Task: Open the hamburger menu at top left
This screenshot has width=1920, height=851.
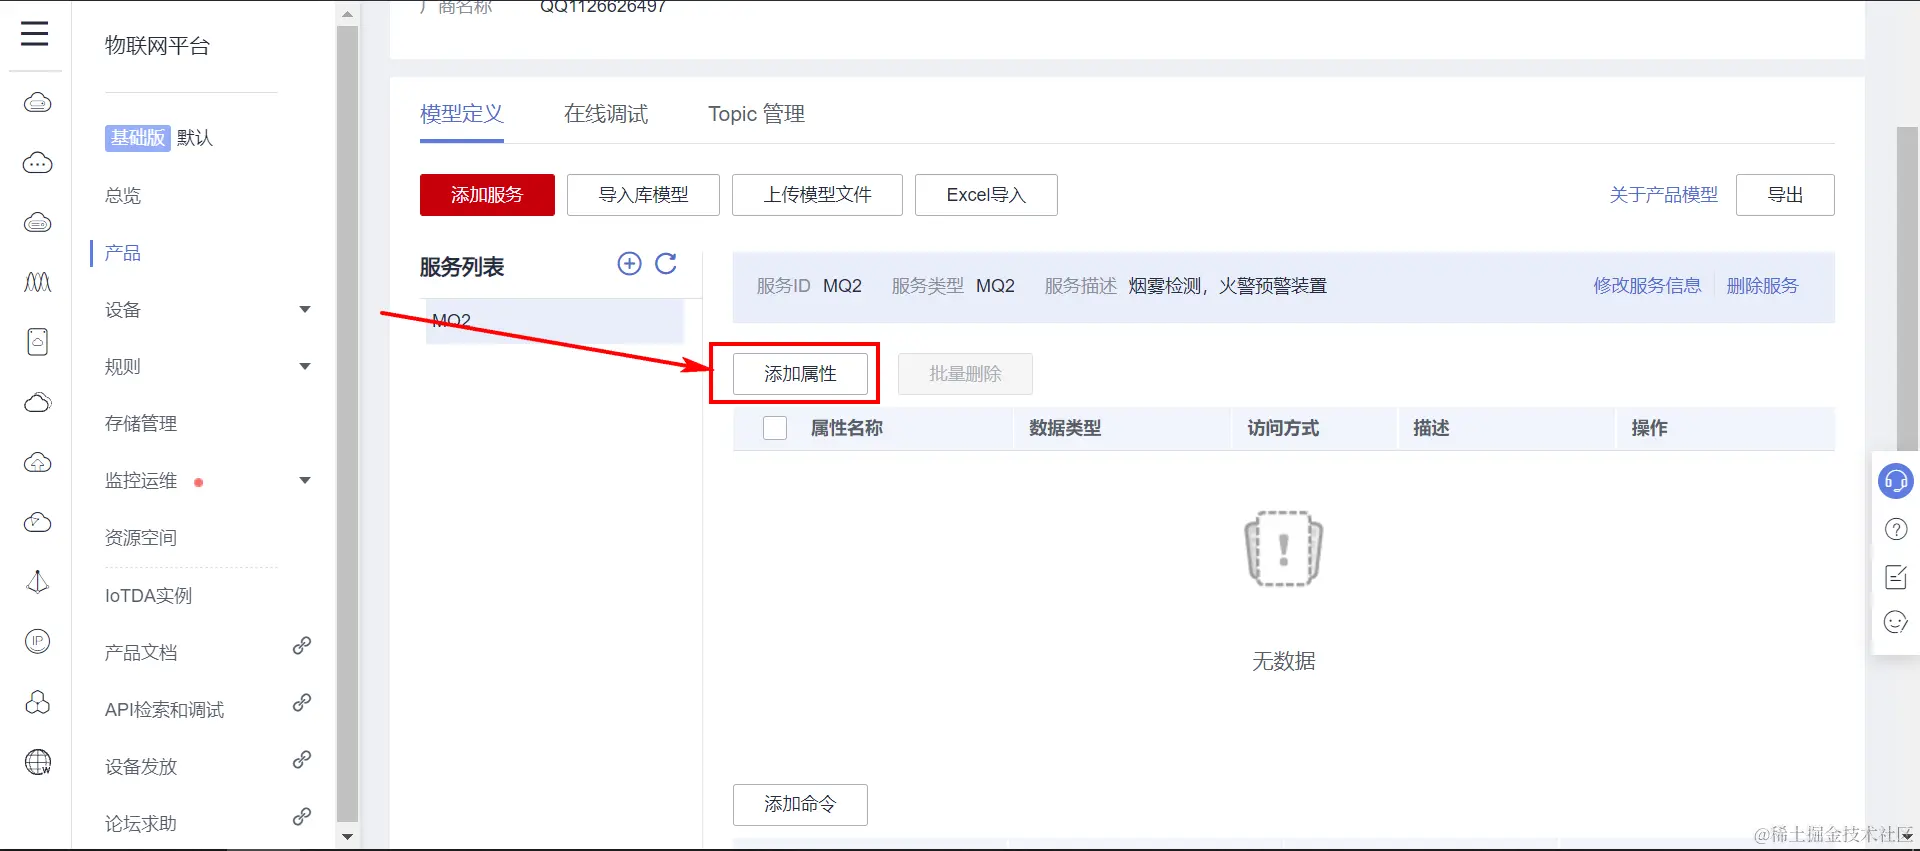Action: pyautogui.click(x=35, y=34)
